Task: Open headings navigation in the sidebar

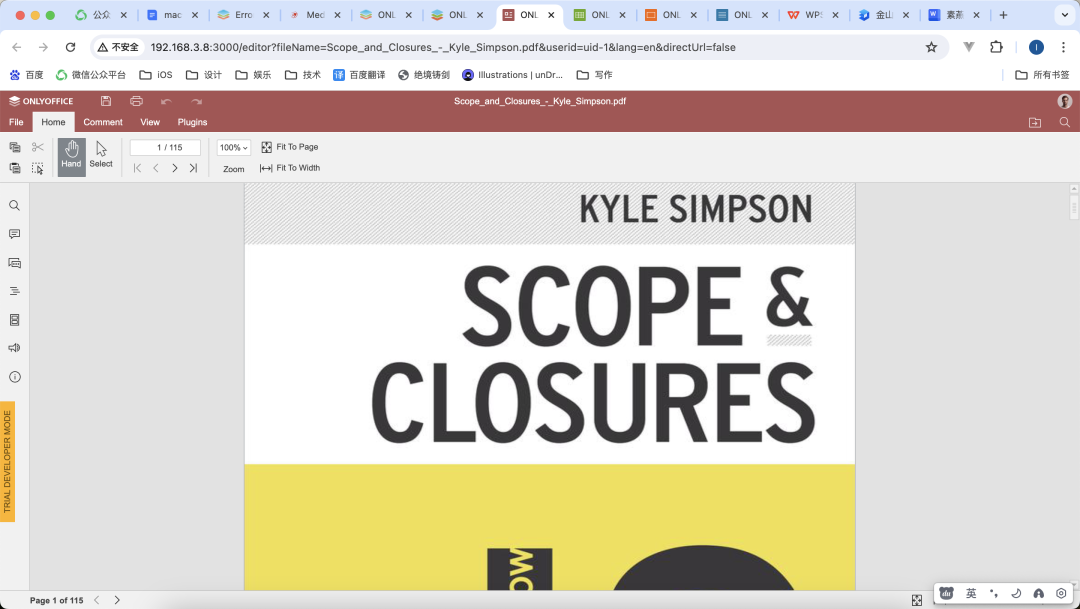Action: coord(14,291)
